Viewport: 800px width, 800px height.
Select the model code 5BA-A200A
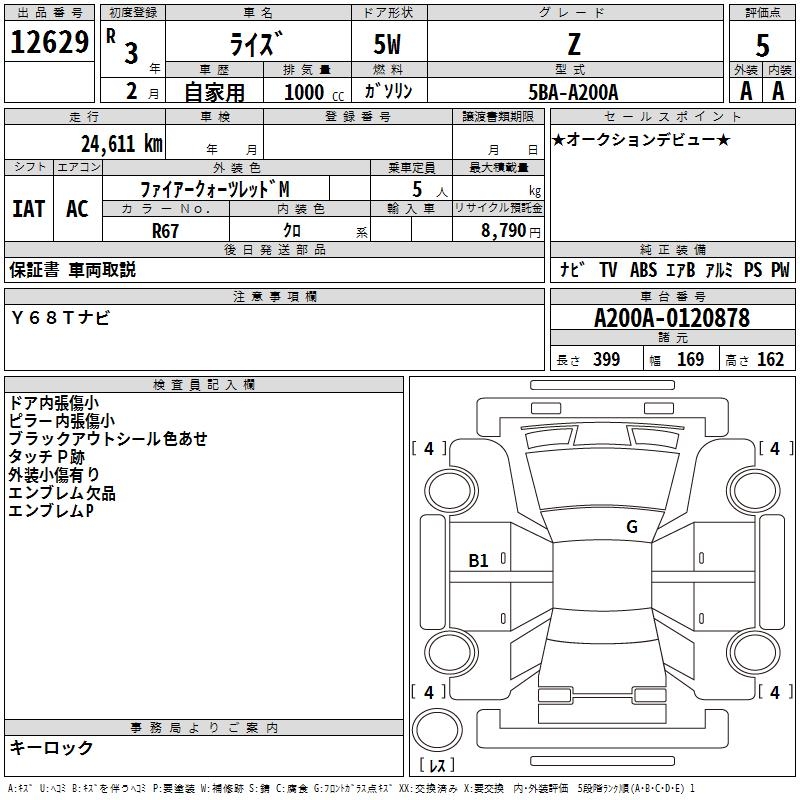tap(573, 91)
